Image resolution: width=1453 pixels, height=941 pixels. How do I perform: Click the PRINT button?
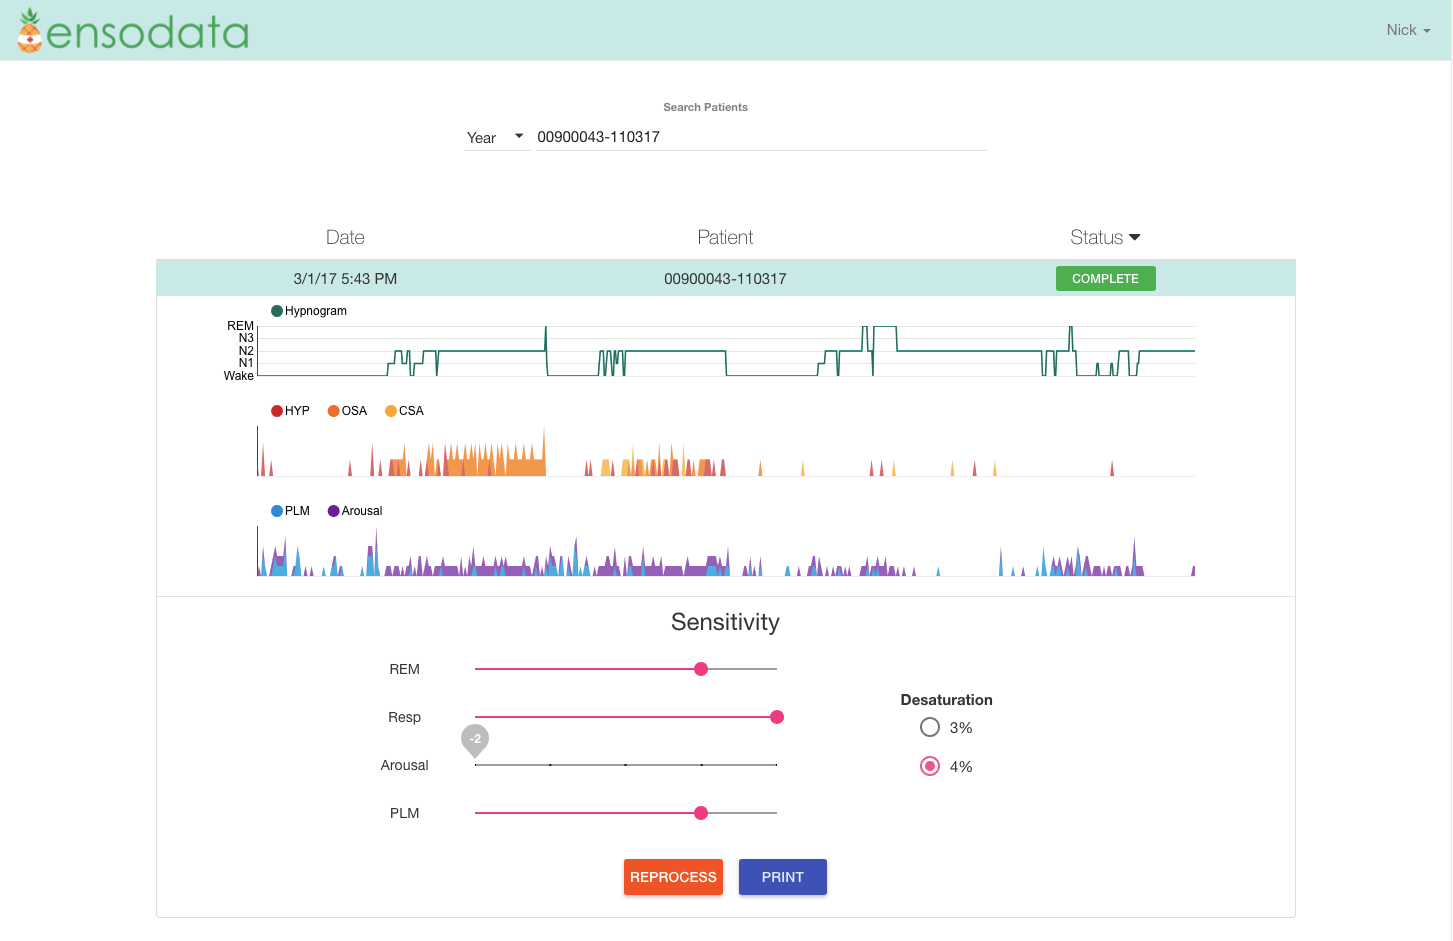[x=782, y=877]
